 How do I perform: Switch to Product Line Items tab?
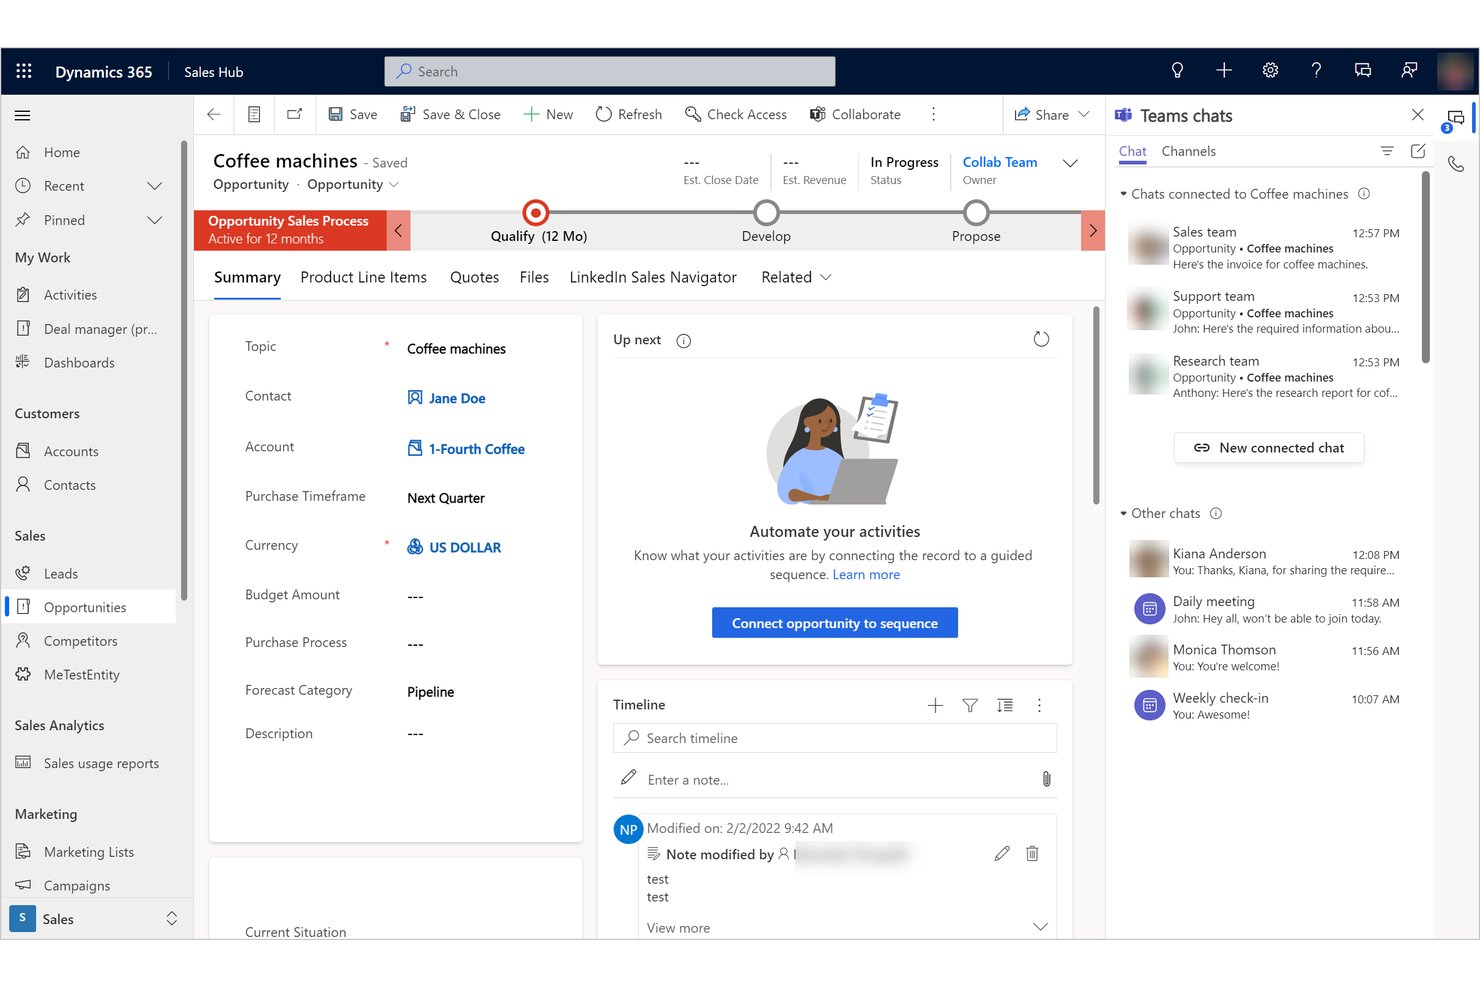click(x=363, y=278)
